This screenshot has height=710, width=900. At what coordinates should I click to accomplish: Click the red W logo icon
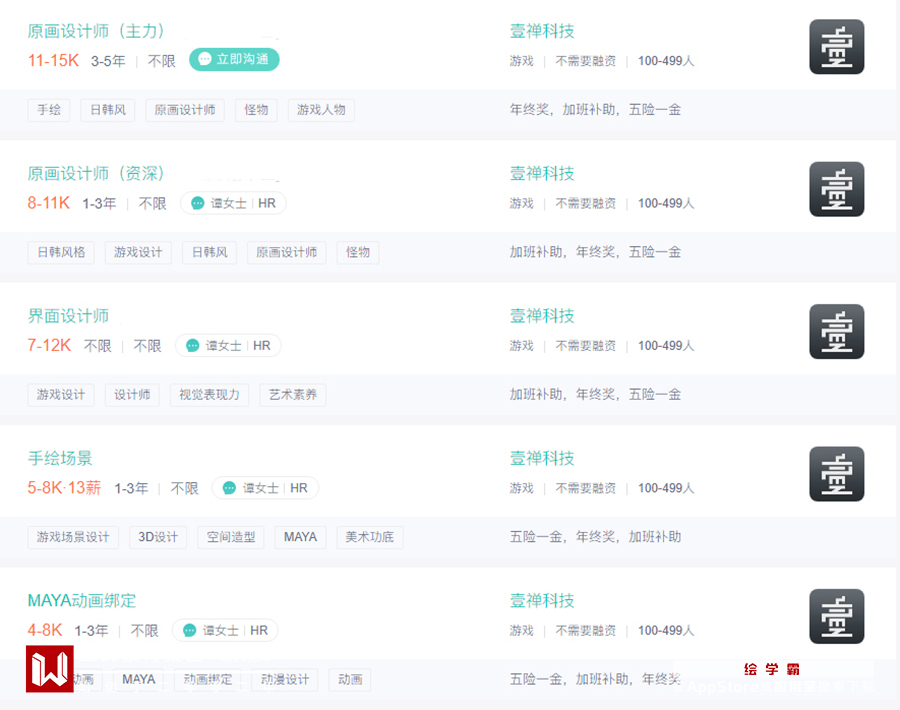pos(50,669)
